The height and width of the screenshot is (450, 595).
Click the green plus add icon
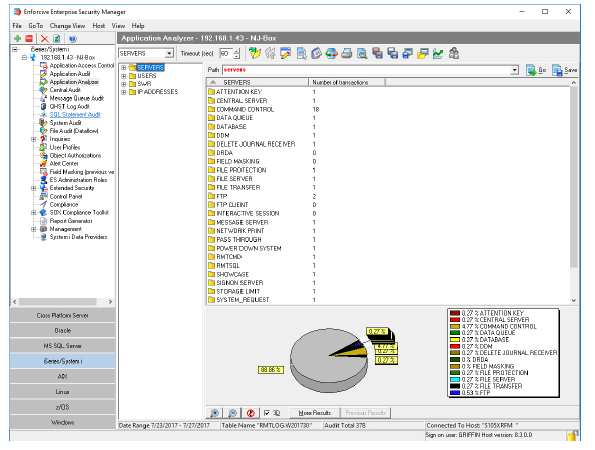(x=17, y=39)
